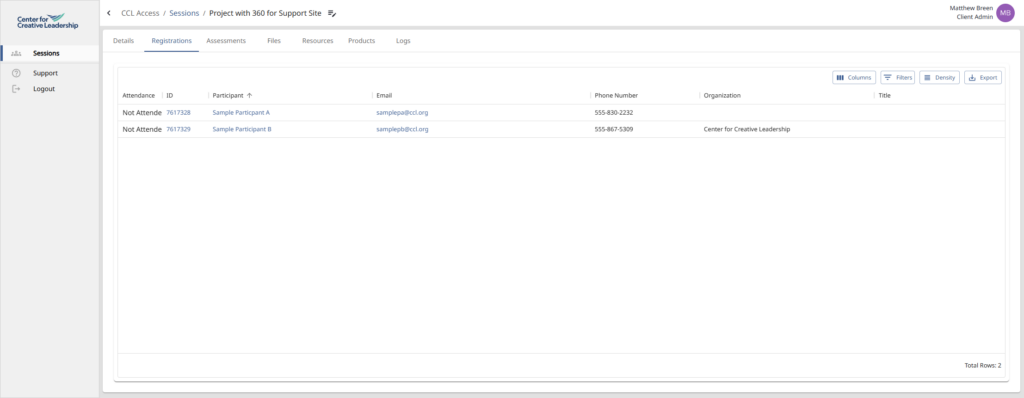Click the Center for Creative Leadership logo
Viewport: 1024px width, 398px height.
(x=48, y=22)
